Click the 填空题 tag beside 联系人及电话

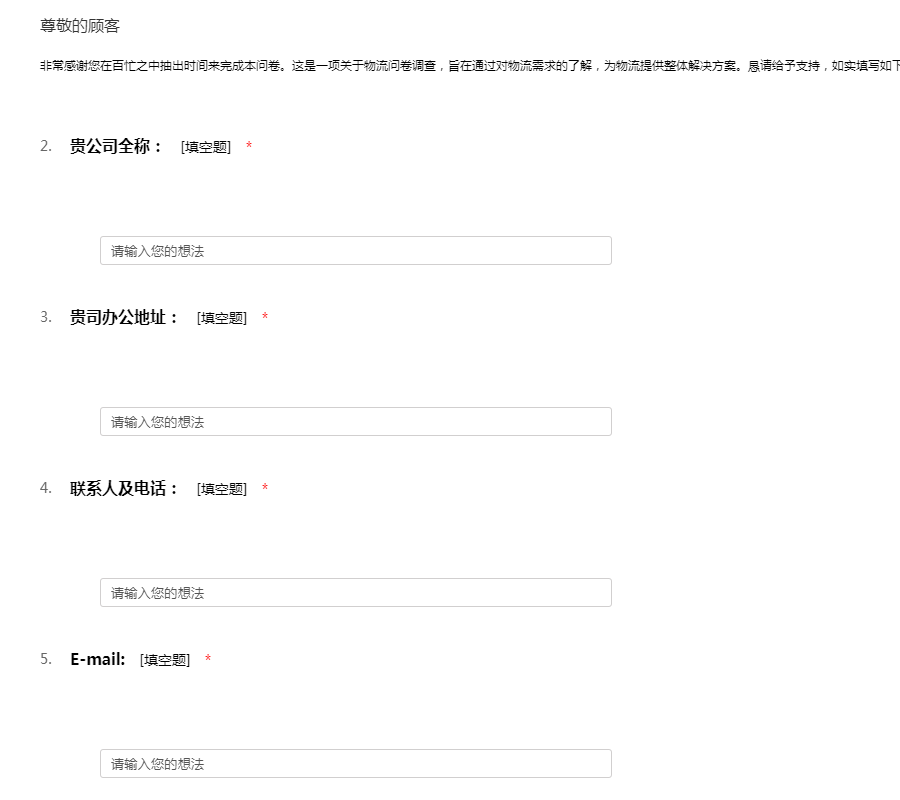click(x=222, y=490)
